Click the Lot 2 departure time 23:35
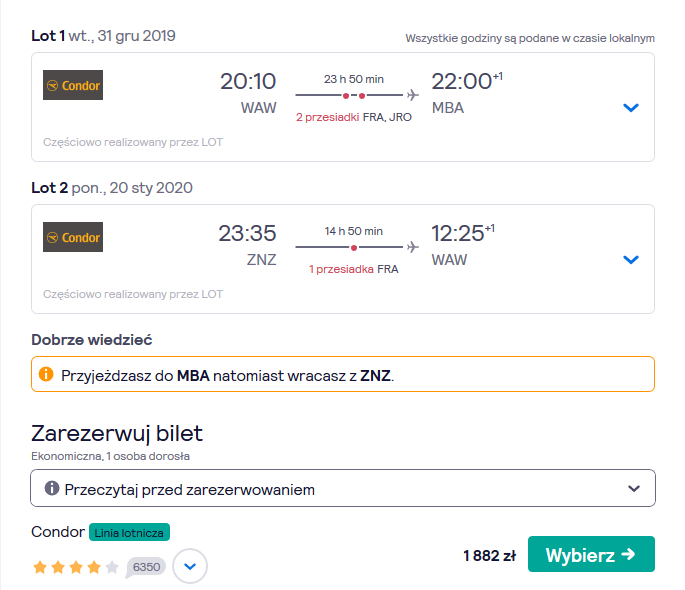The width and height of the screenshot is (685, 590). pyautogui.click(x=247, y=233)
